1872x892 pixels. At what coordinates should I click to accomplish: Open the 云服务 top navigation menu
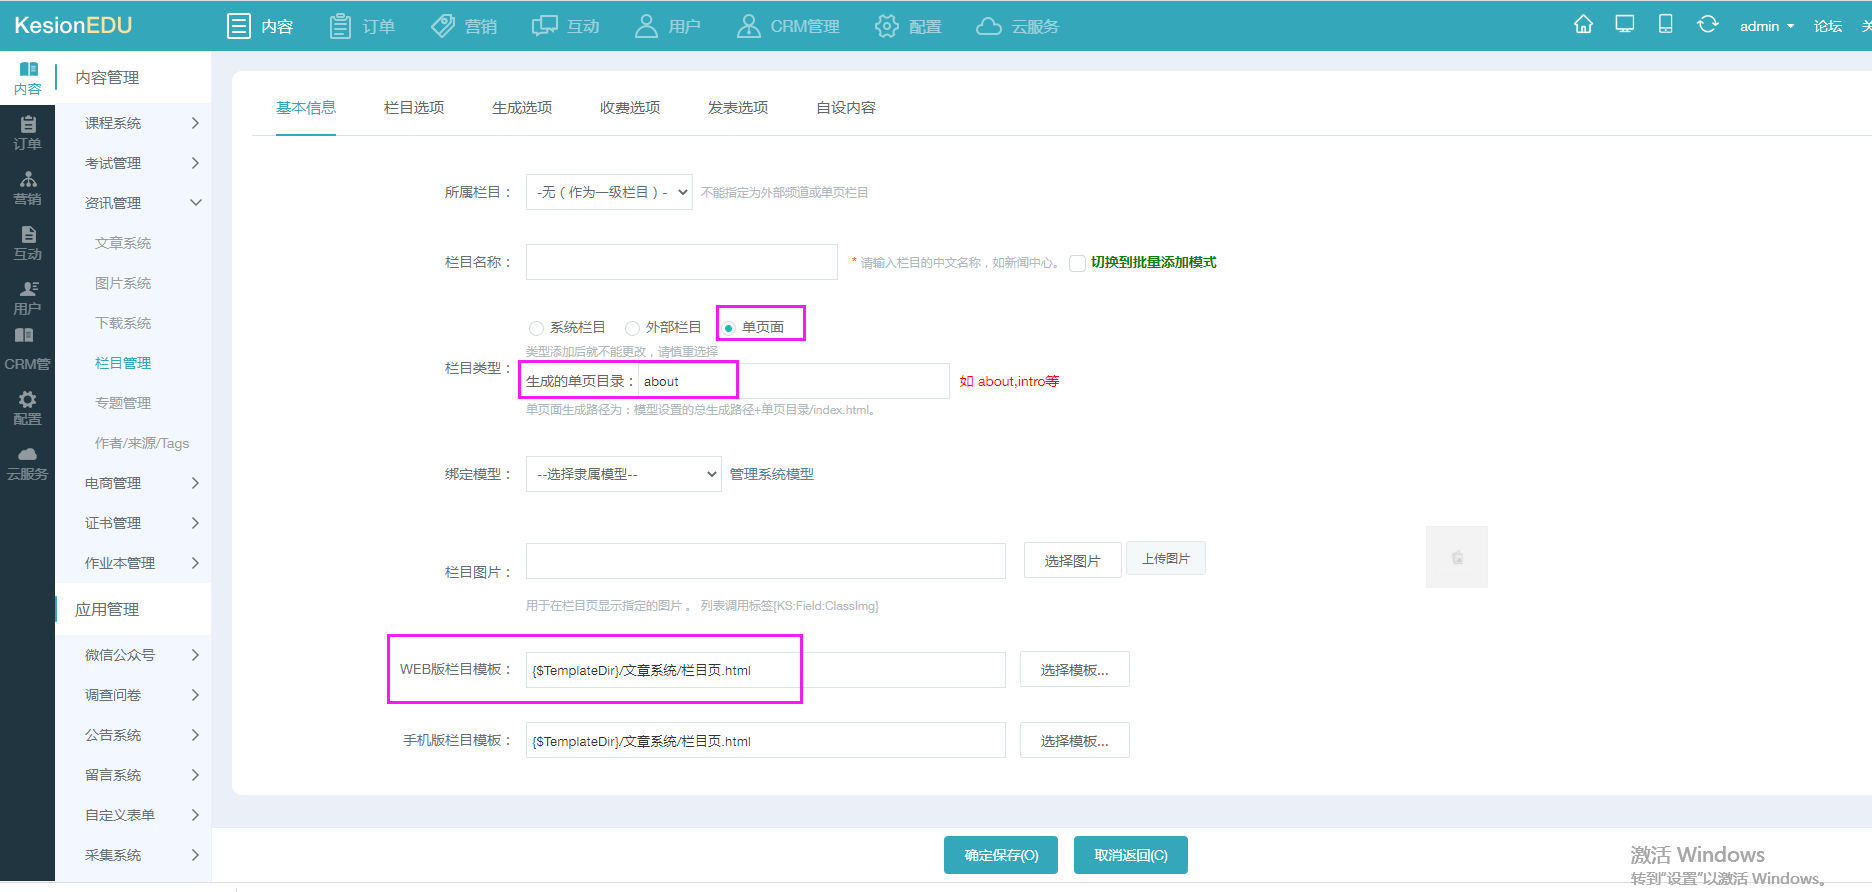pyautogui.click(x=1017, y=26)
